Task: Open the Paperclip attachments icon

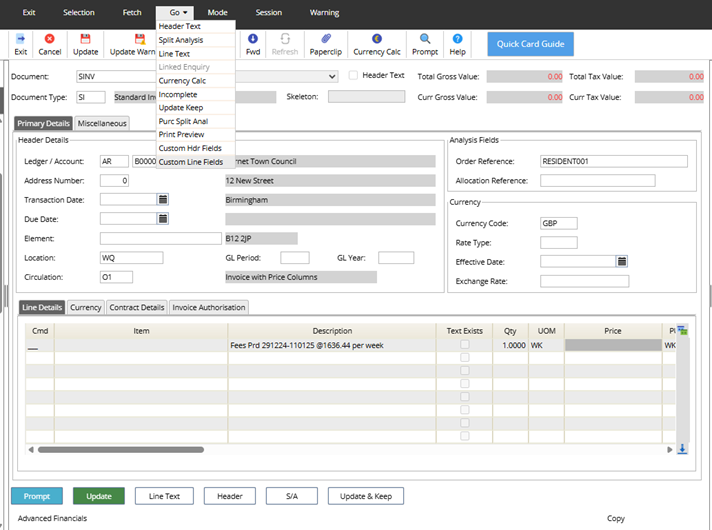Action: [327, 38]
